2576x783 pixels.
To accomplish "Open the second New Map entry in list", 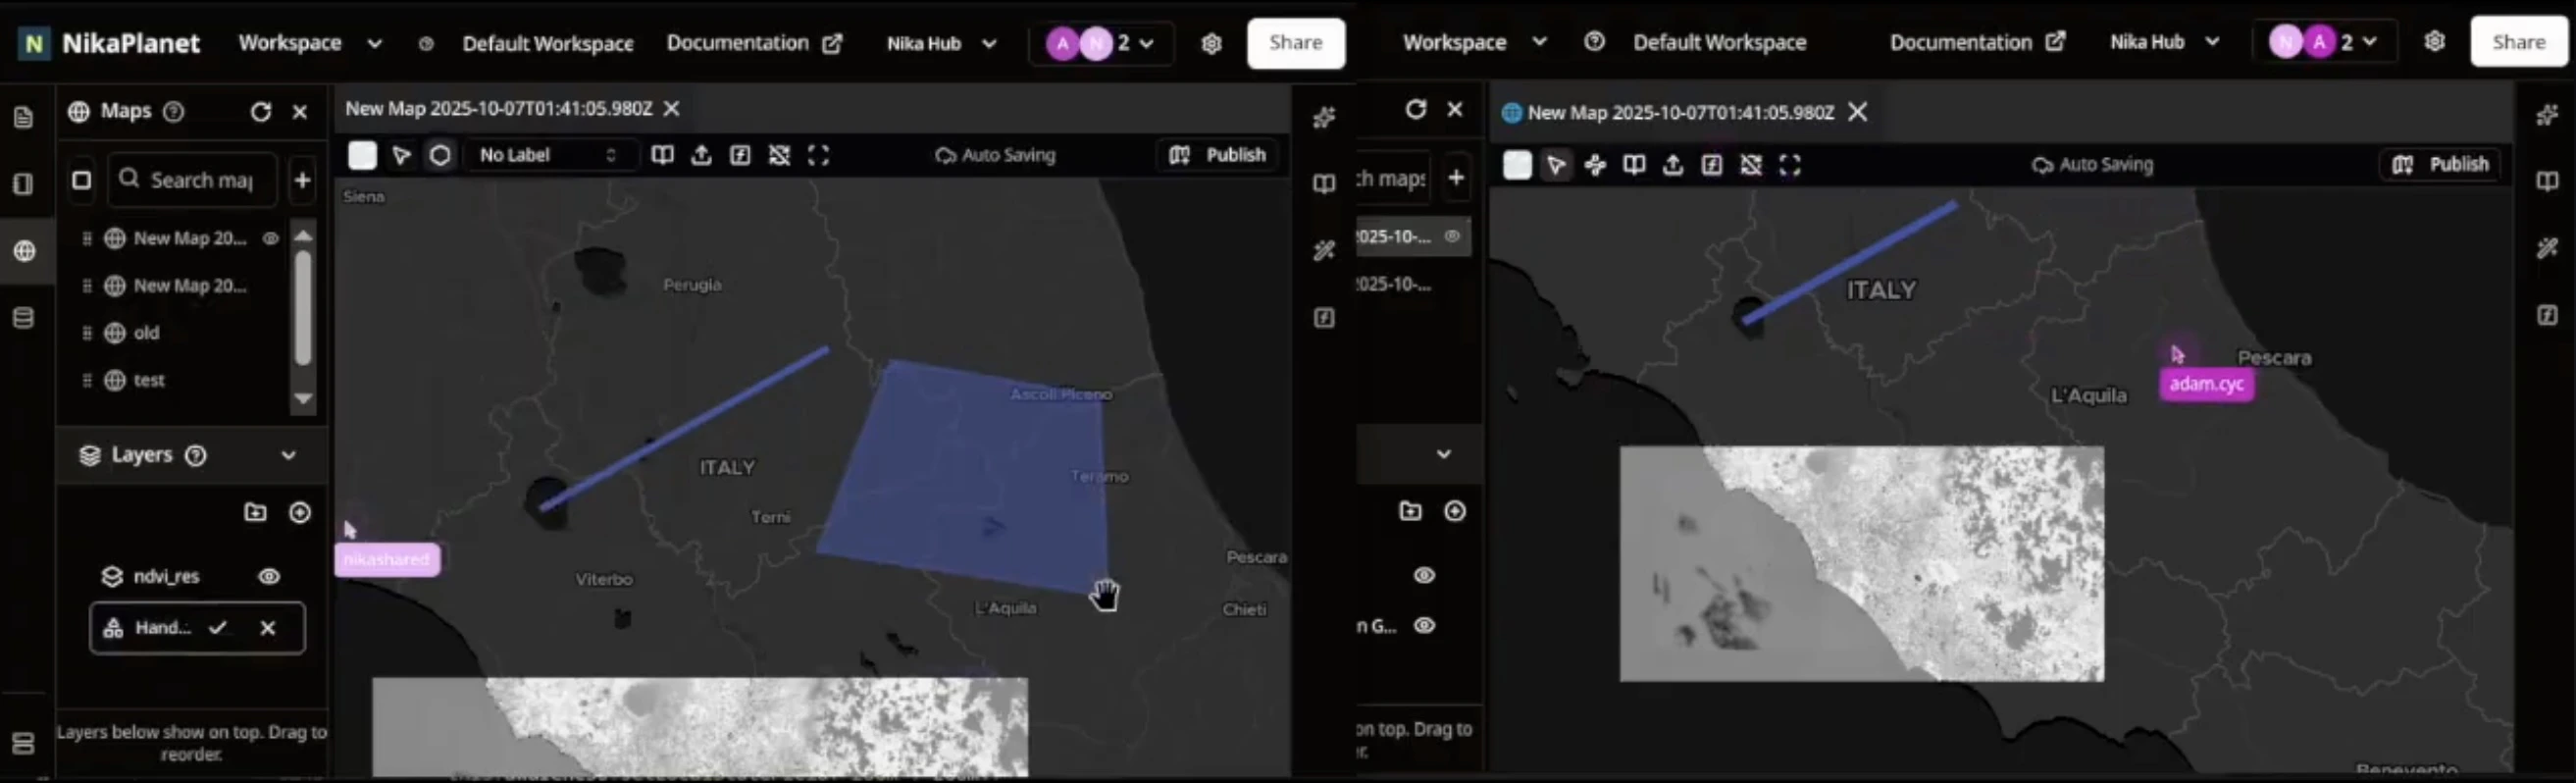I will coord(189,286).
